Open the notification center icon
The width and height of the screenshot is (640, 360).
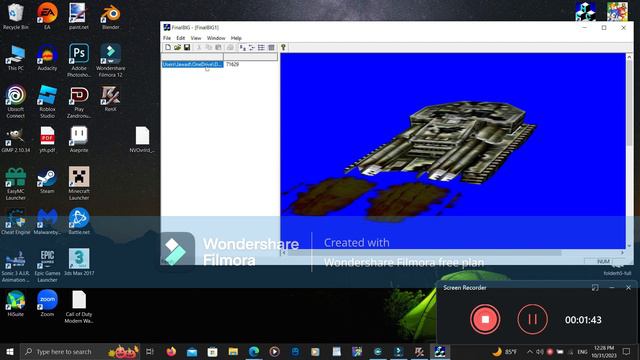coord(627,351)
